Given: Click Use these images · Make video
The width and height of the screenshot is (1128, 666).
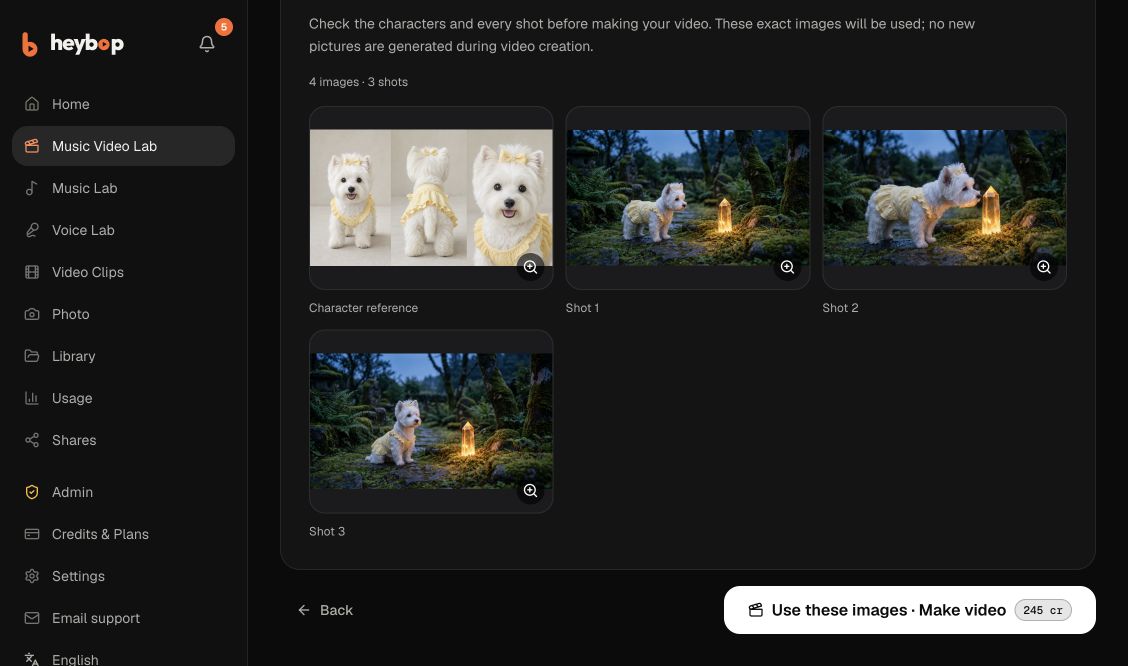Looking at the screenshot, I should click(x=909, y=610).
